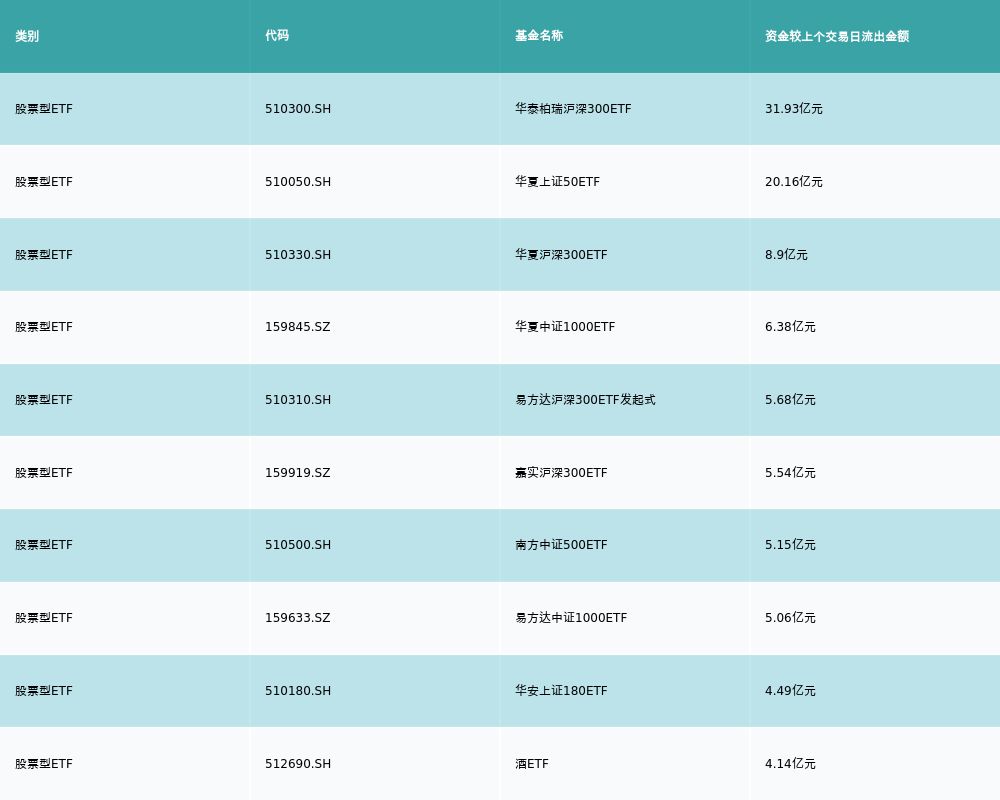The image size is (1000, 800).
Task: Click 股票型ETF in the 510180.SH row
Action: (x=44, y=691)
